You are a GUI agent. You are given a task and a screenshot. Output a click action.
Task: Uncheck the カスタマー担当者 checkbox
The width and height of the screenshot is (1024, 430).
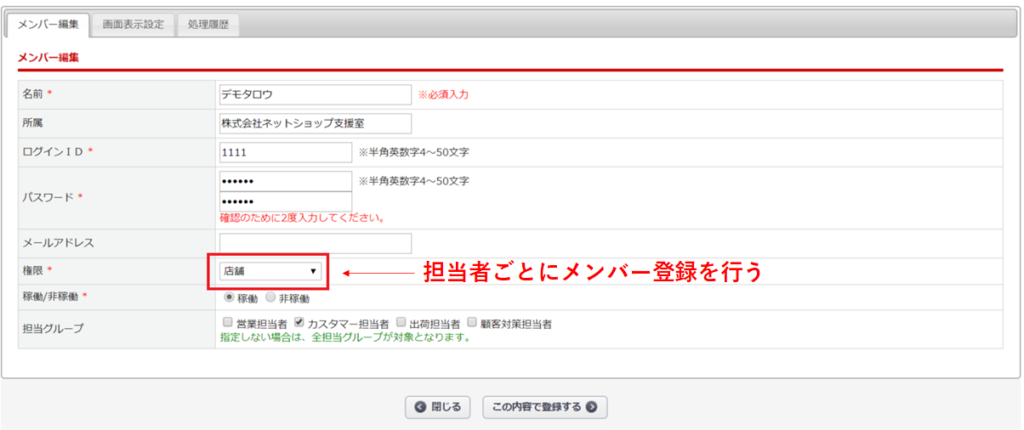[299, 322]
